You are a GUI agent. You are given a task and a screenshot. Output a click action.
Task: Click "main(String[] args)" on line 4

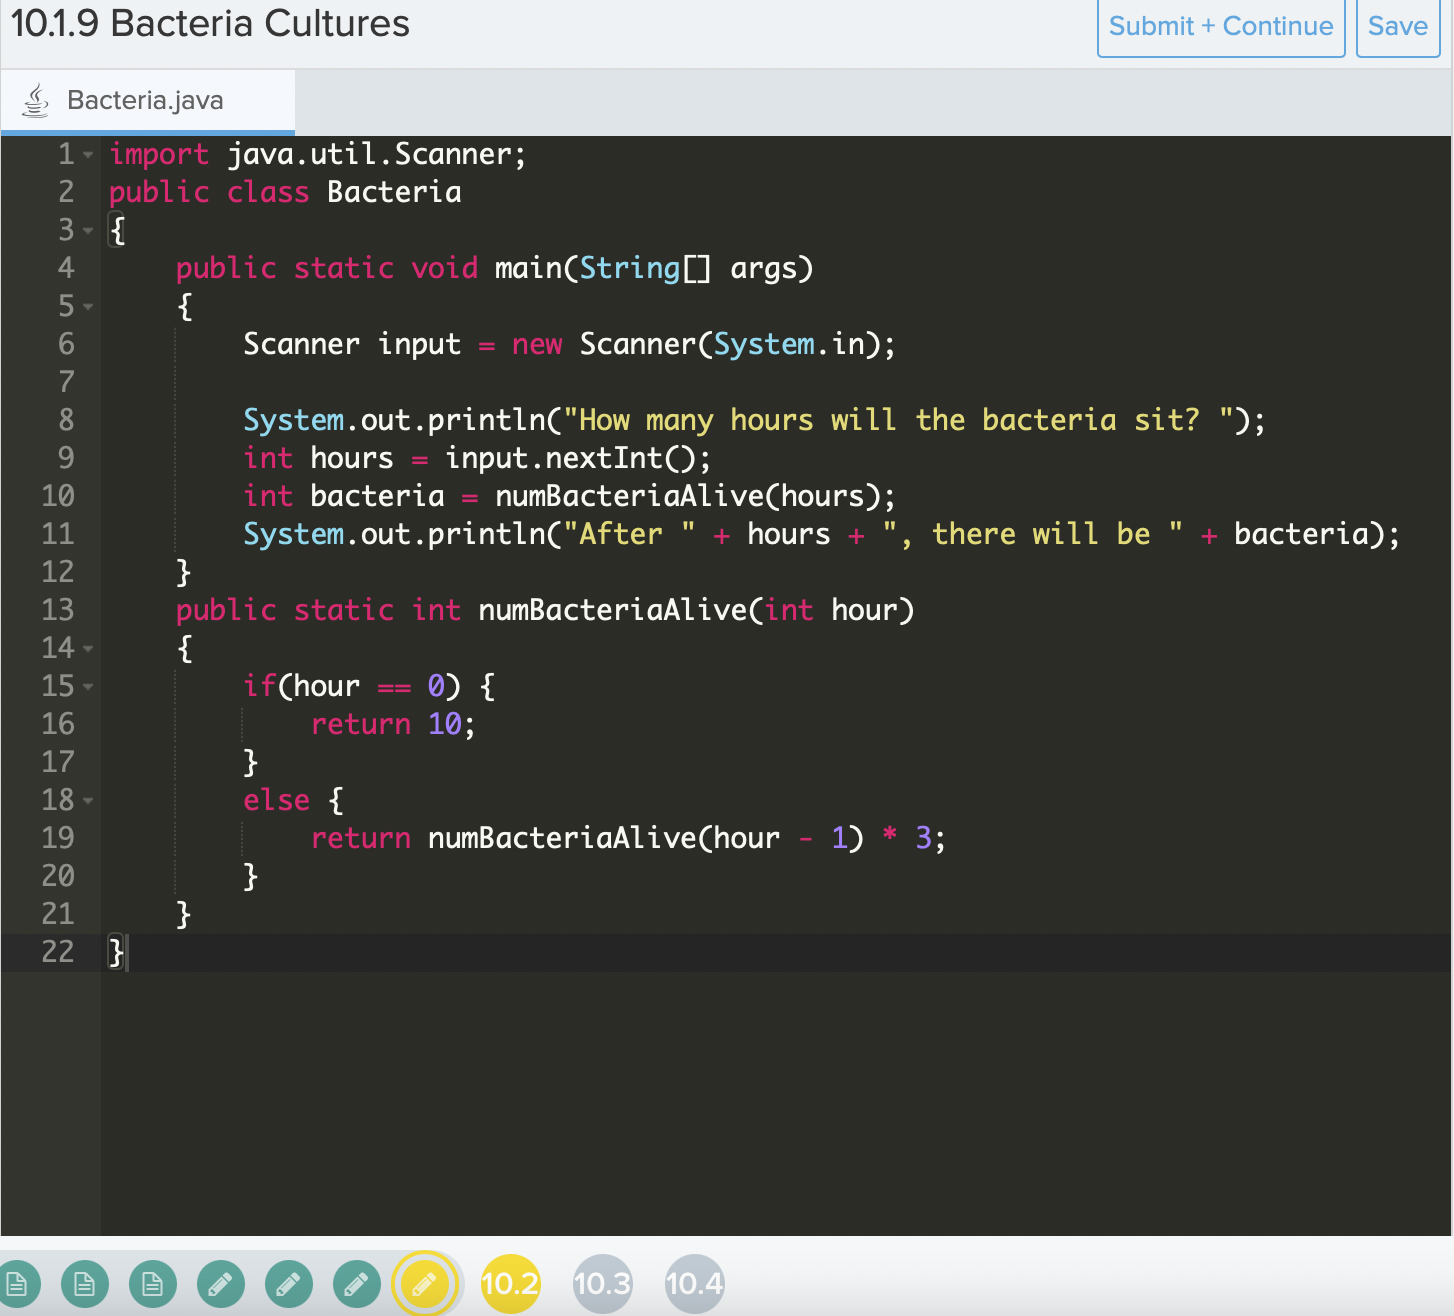click(x=654, y=268)
